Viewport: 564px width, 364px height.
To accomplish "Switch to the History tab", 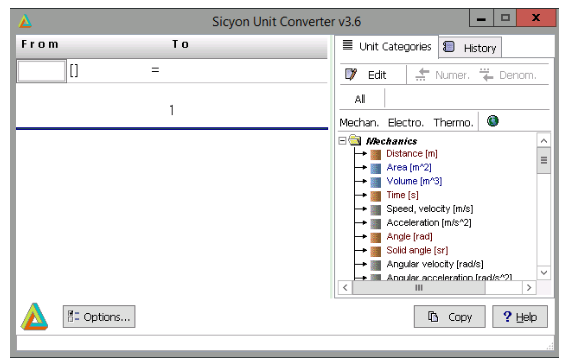I will click(x=470, y=47).
